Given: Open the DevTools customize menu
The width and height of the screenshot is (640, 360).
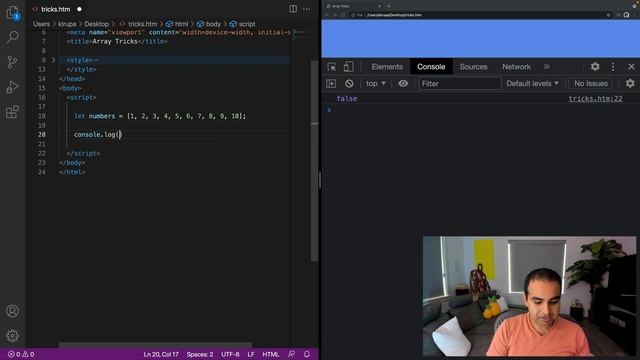Looking at the screenshot, I should pos(613,67).
